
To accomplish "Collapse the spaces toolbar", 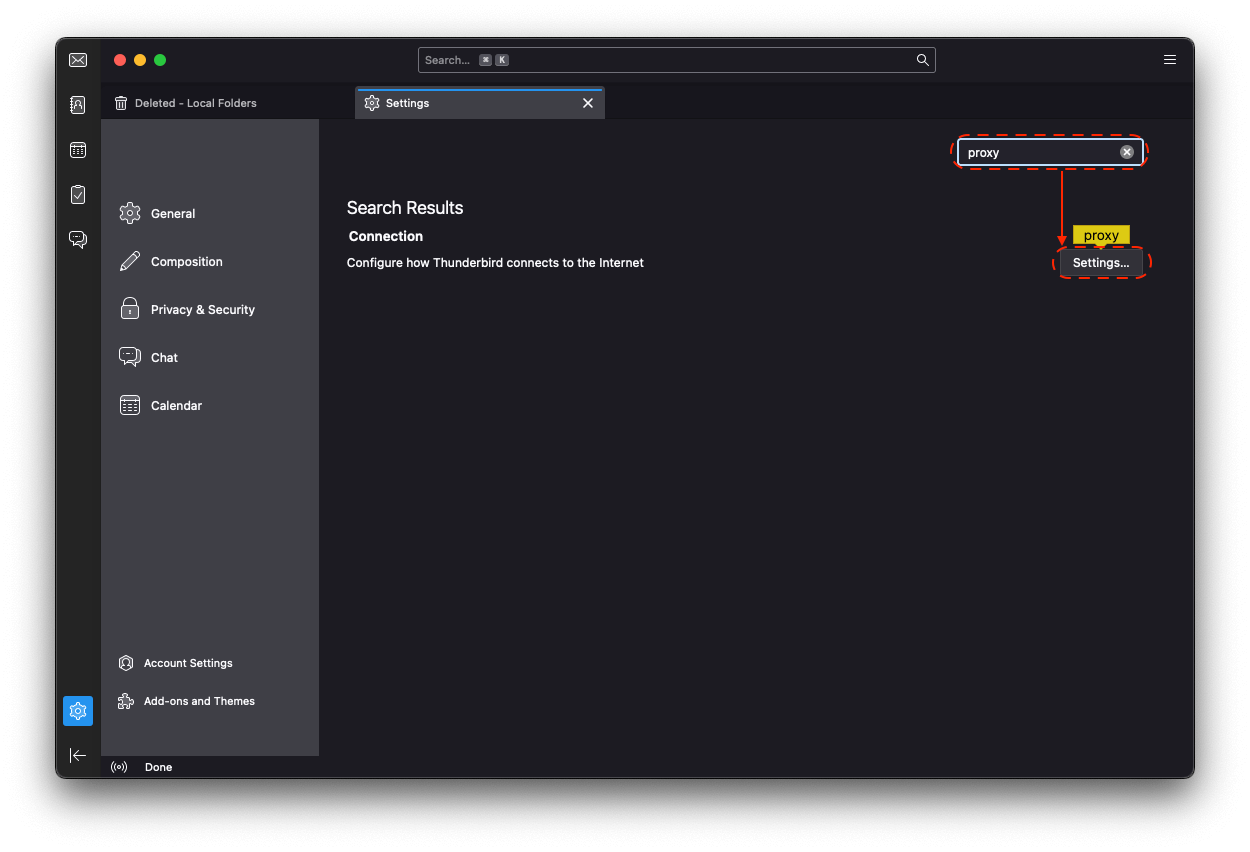I will (x=78, y=755).
